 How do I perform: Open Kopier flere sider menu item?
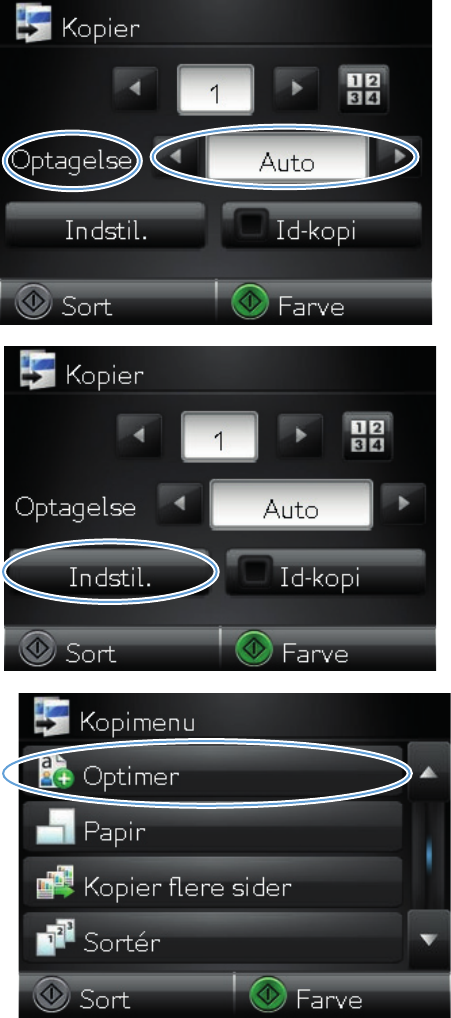tap(212, 885)
